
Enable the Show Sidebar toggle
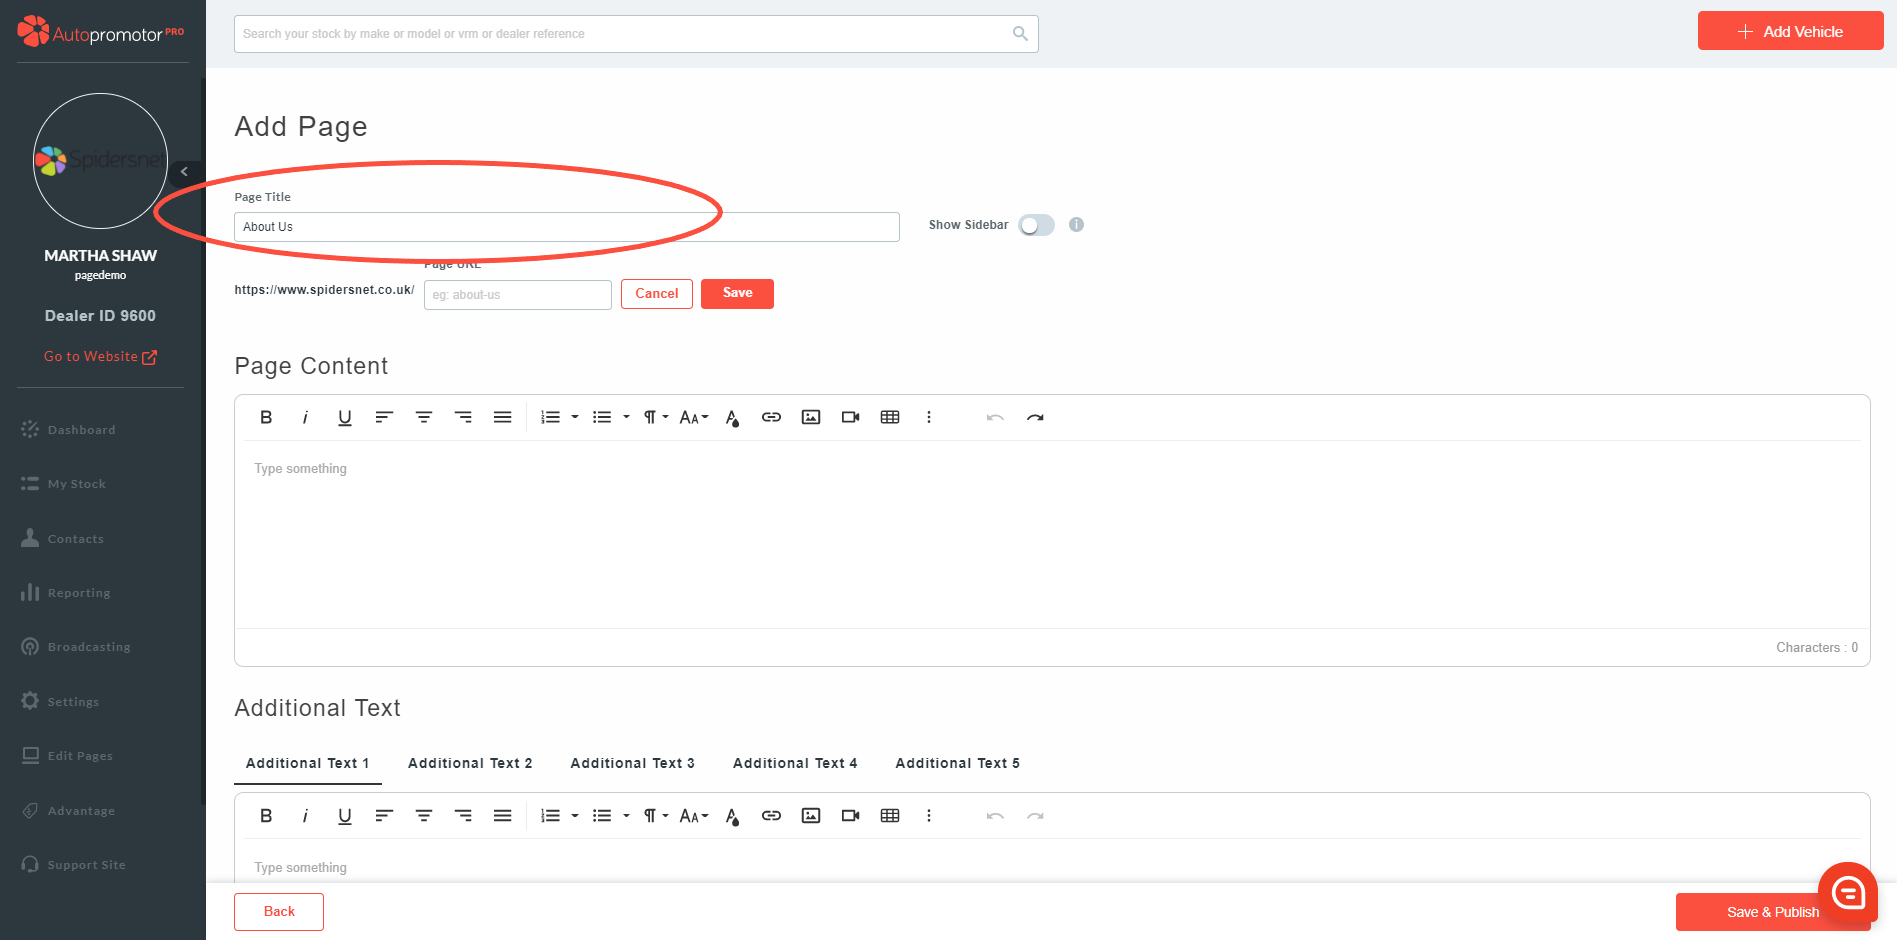click(x=1036, y=225)
